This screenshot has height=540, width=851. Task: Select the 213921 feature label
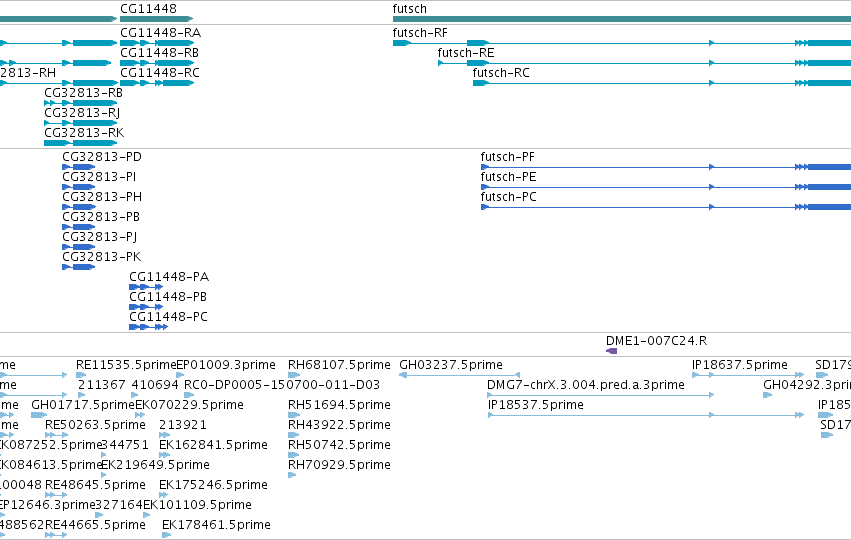coord(183,425)
